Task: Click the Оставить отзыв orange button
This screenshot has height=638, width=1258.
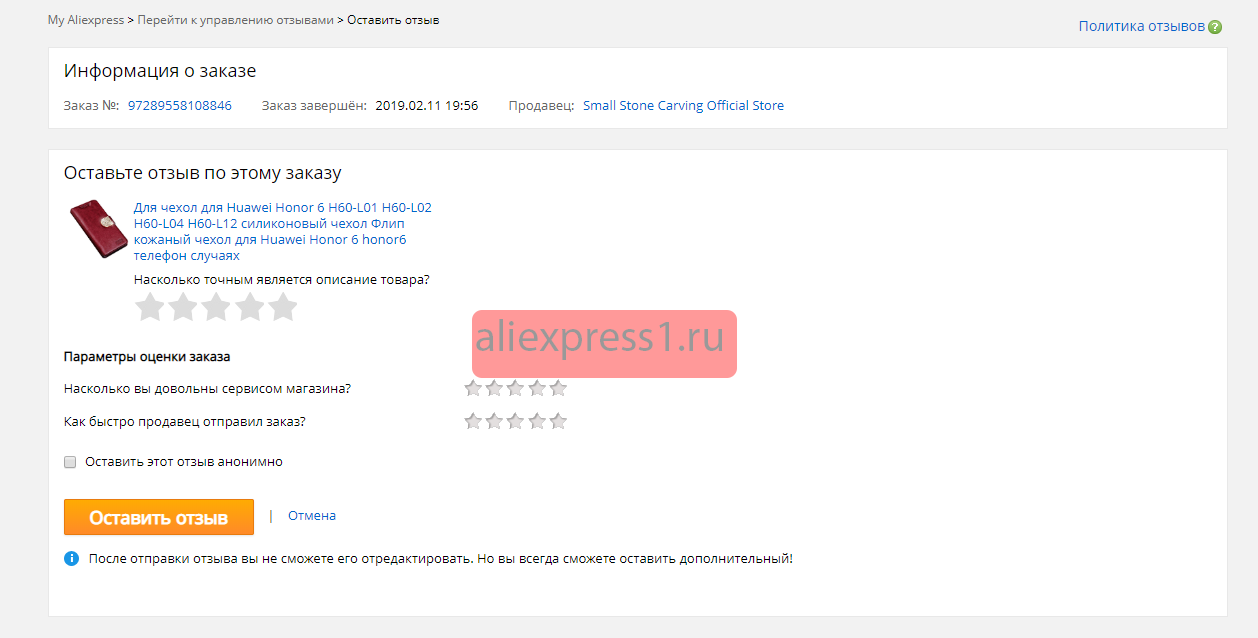Action: [159, 517]
